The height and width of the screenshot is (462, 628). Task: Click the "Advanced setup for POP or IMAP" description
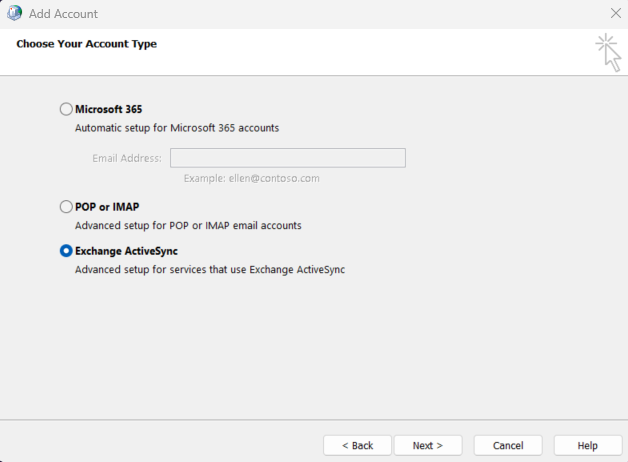[188, 226]
